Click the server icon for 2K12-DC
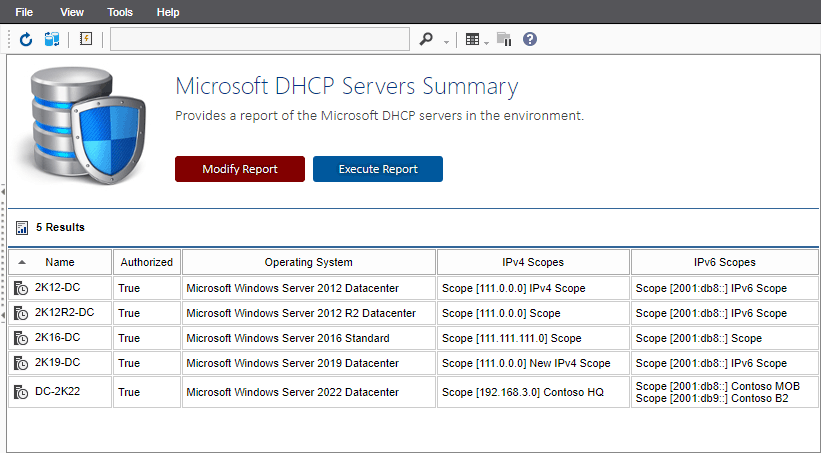The image size is (821, 453). tap(21, 288)
